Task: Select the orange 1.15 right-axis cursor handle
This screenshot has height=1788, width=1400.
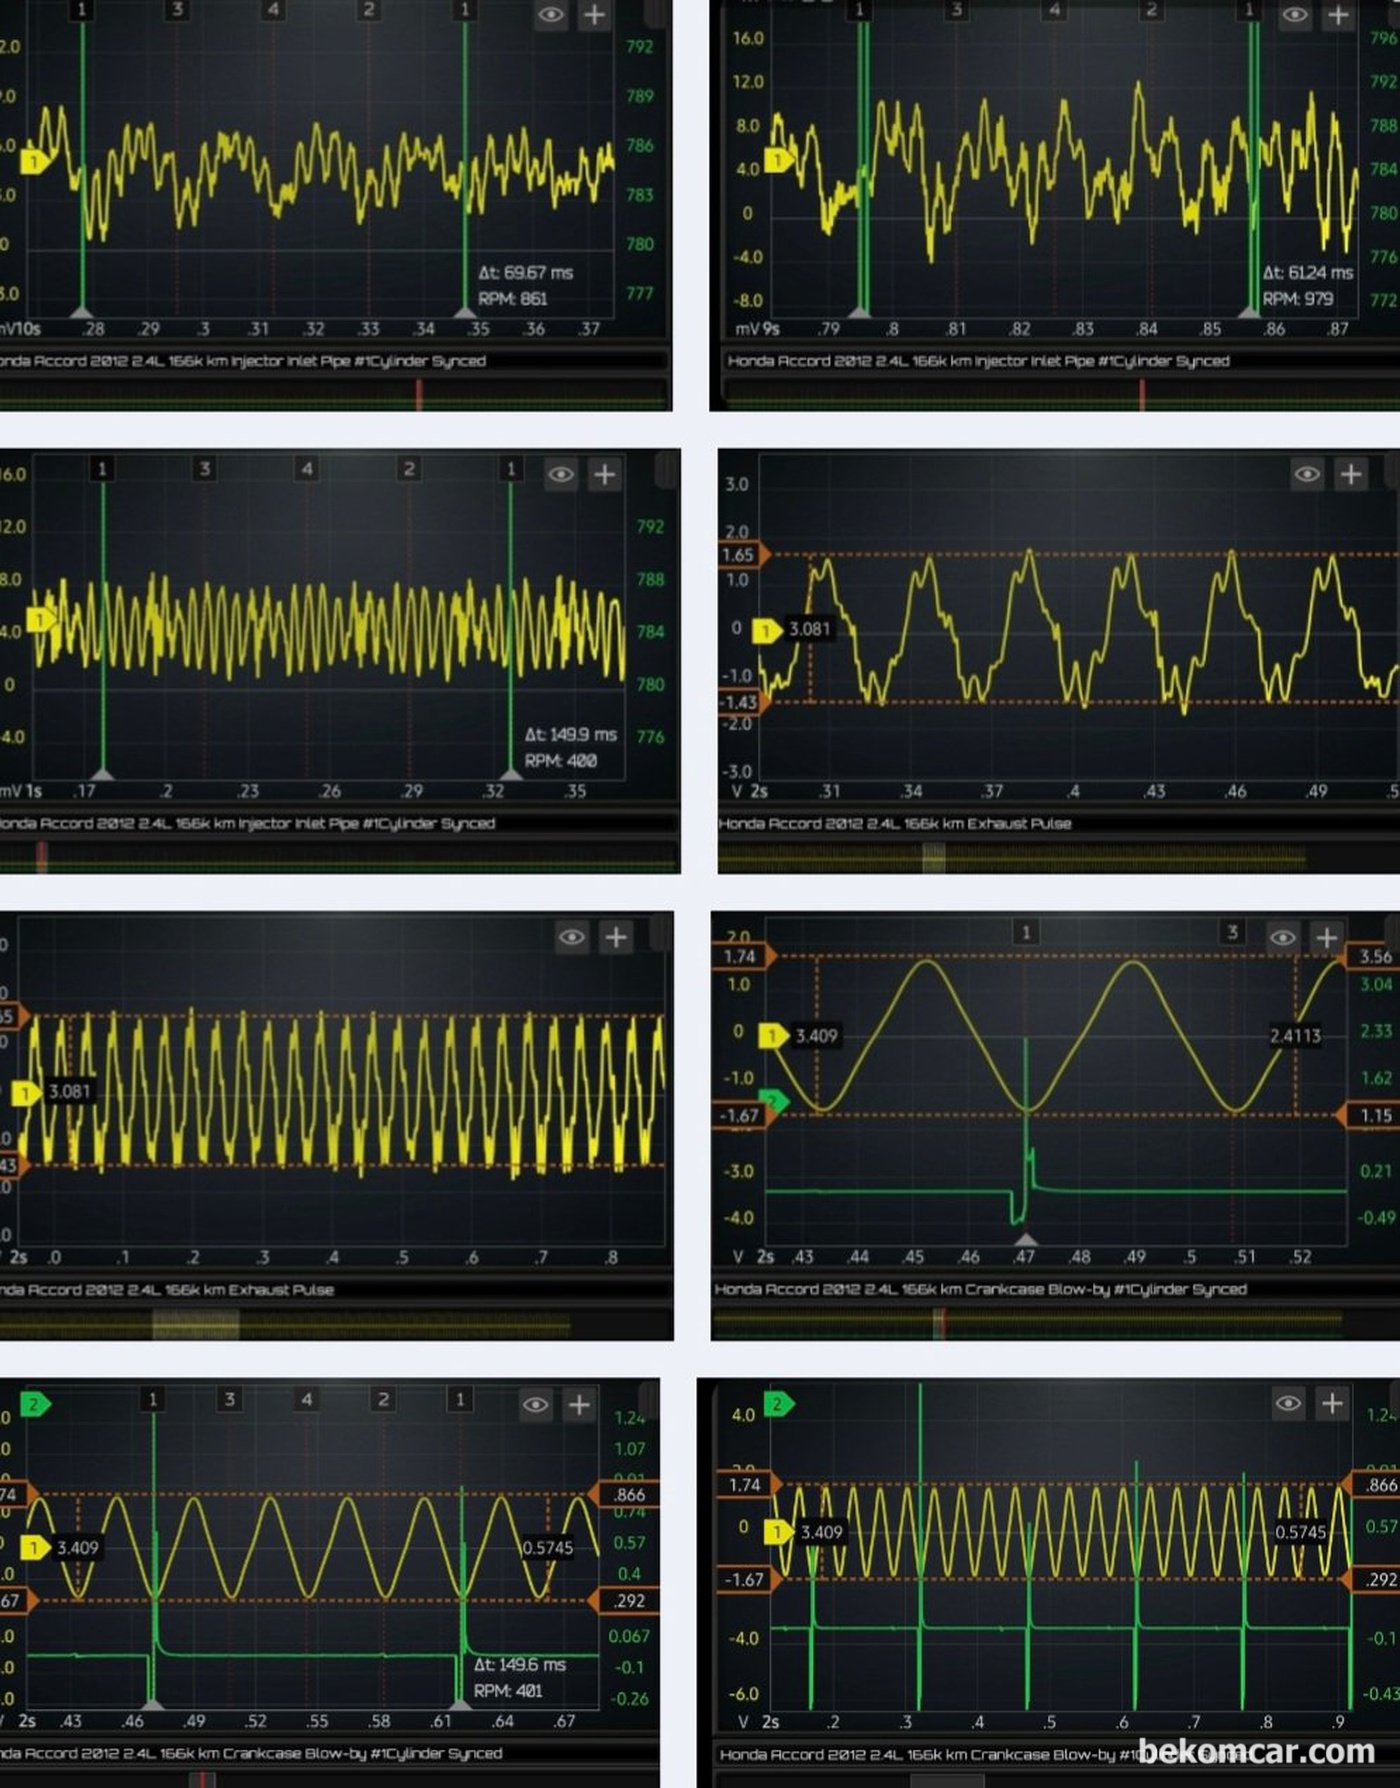Action: pos(1372,1115)
